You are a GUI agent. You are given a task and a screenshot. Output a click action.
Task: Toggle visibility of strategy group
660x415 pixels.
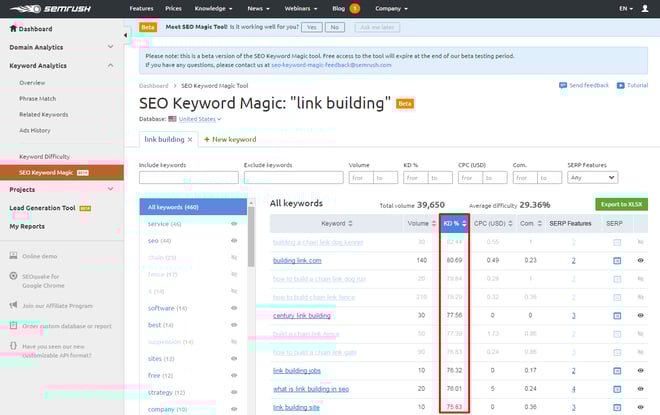[x=234, y=392]
